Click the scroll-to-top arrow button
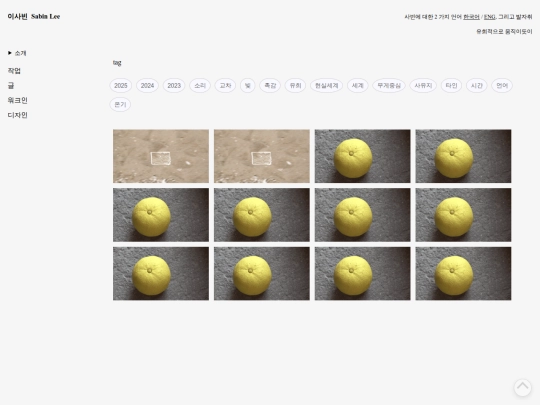This screenshot has height=405, width=540. [522, 387]
